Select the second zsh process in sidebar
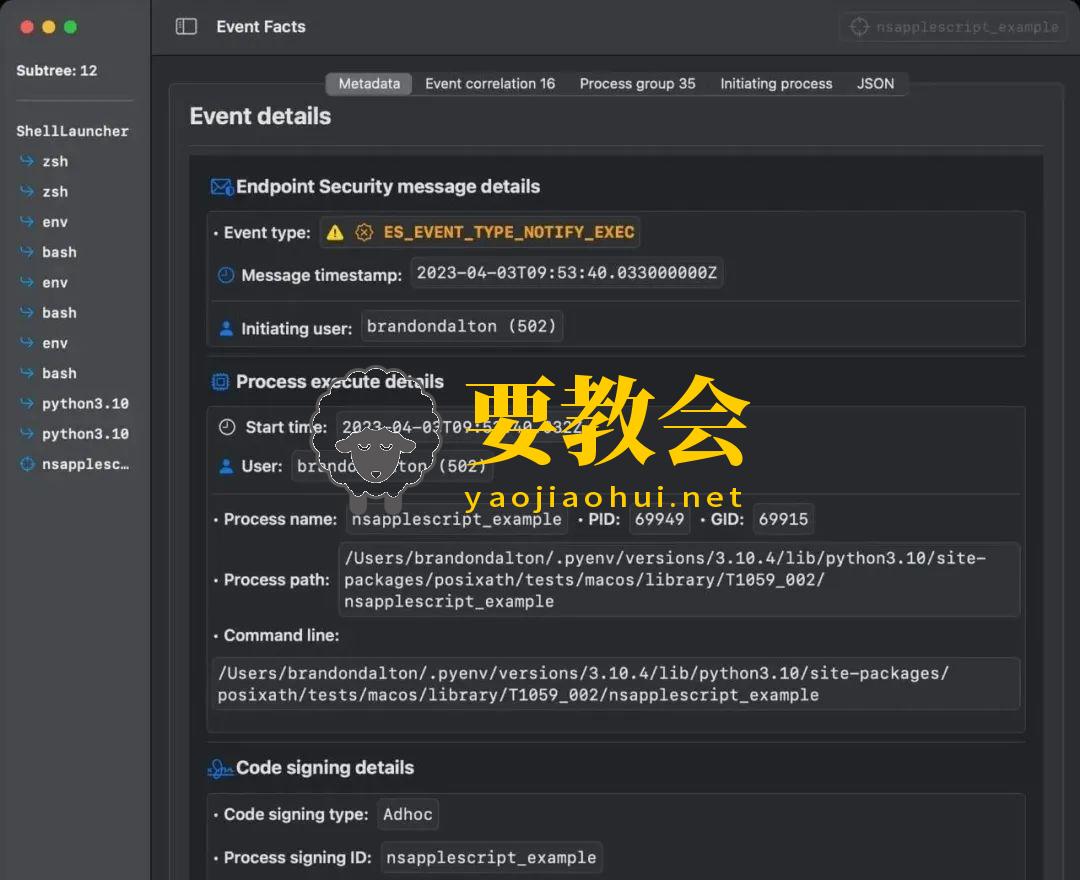Image resolution: width=1080 pixels, height=880 pixels. (55, 191)
